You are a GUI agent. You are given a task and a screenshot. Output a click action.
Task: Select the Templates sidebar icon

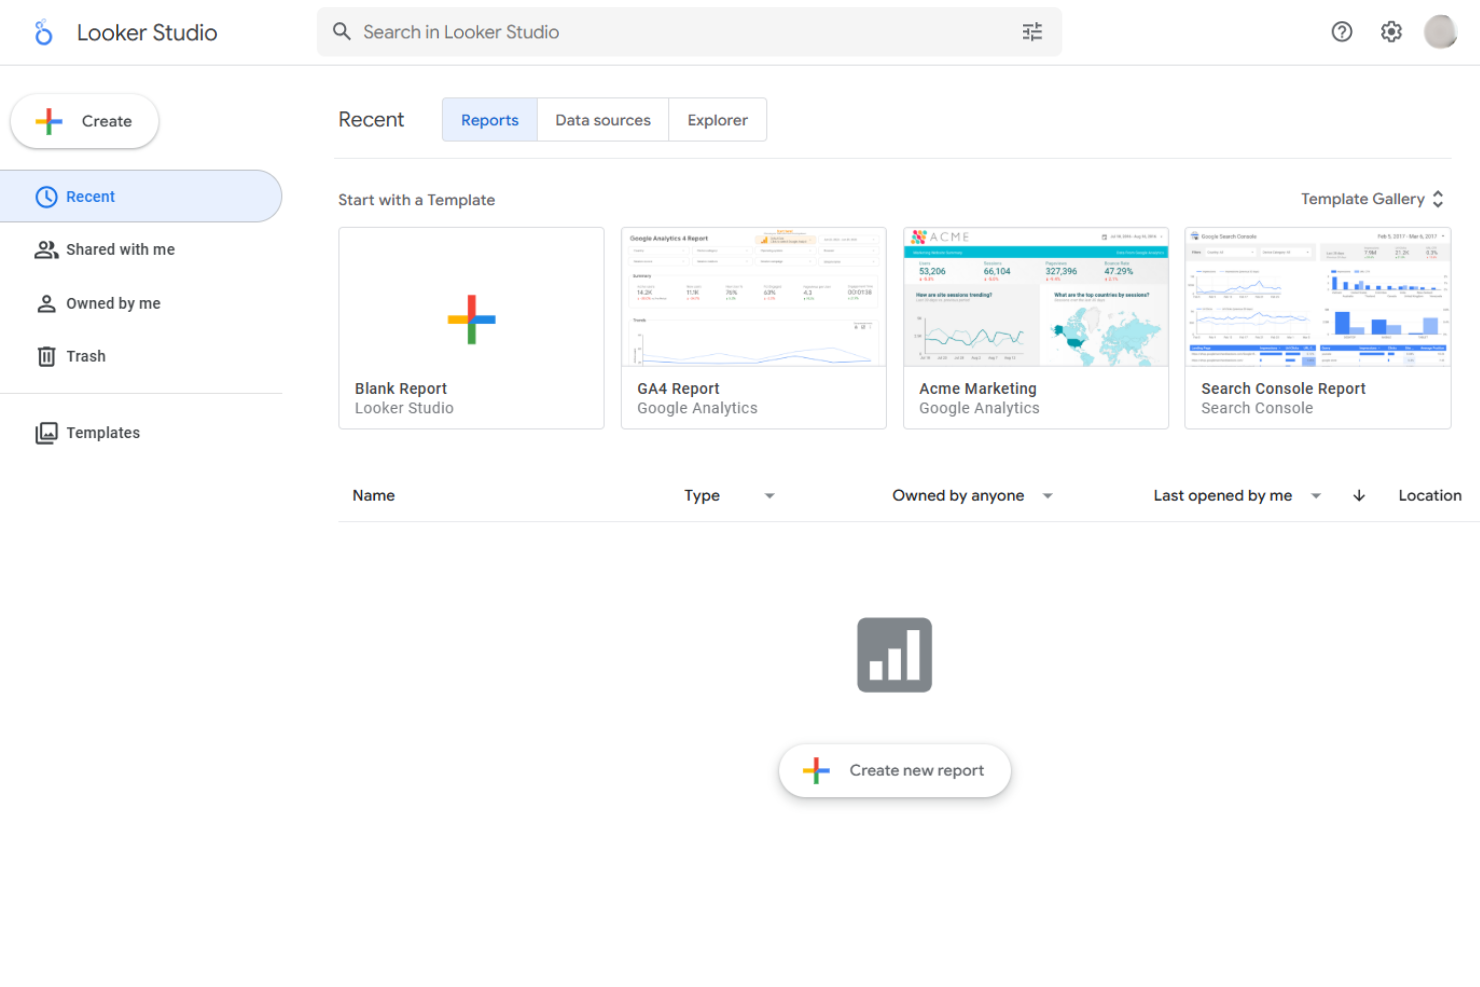[46, 432]
